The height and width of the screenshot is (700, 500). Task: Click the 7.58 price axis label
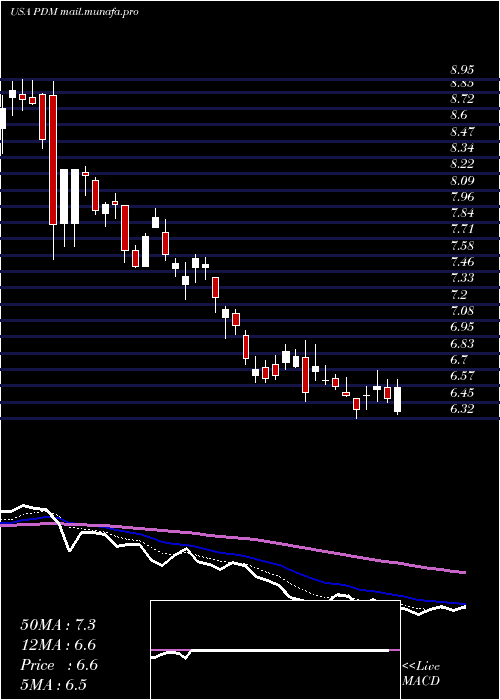[462, 246]
